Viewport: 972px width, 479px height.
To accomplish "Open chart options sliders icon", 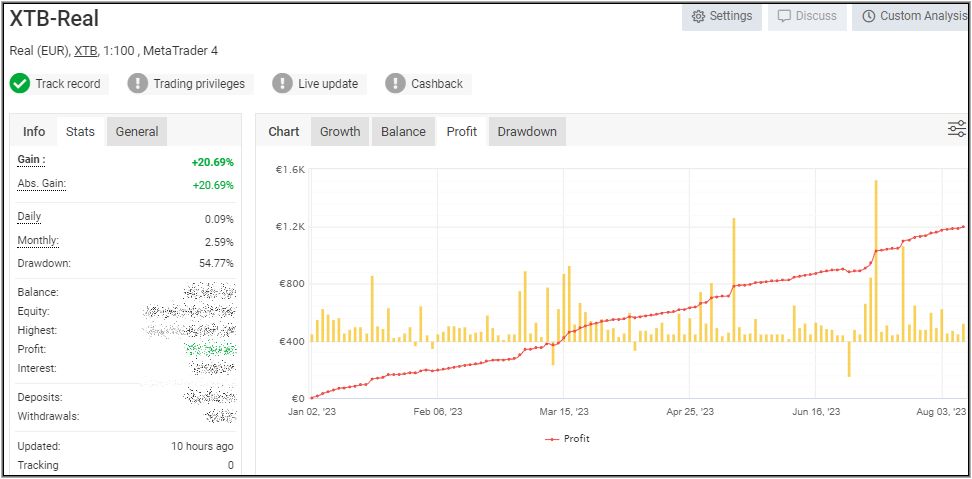I will click(957, 129).
